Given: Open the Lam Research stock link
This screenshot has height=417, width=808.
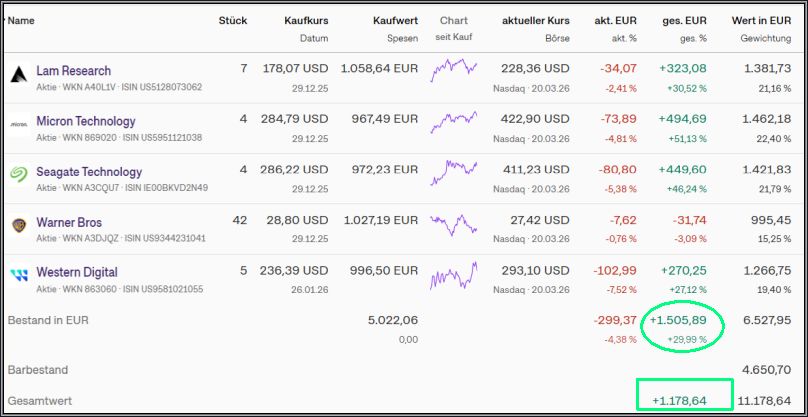Looking at the screenshot, I should [x=73, y=71].
